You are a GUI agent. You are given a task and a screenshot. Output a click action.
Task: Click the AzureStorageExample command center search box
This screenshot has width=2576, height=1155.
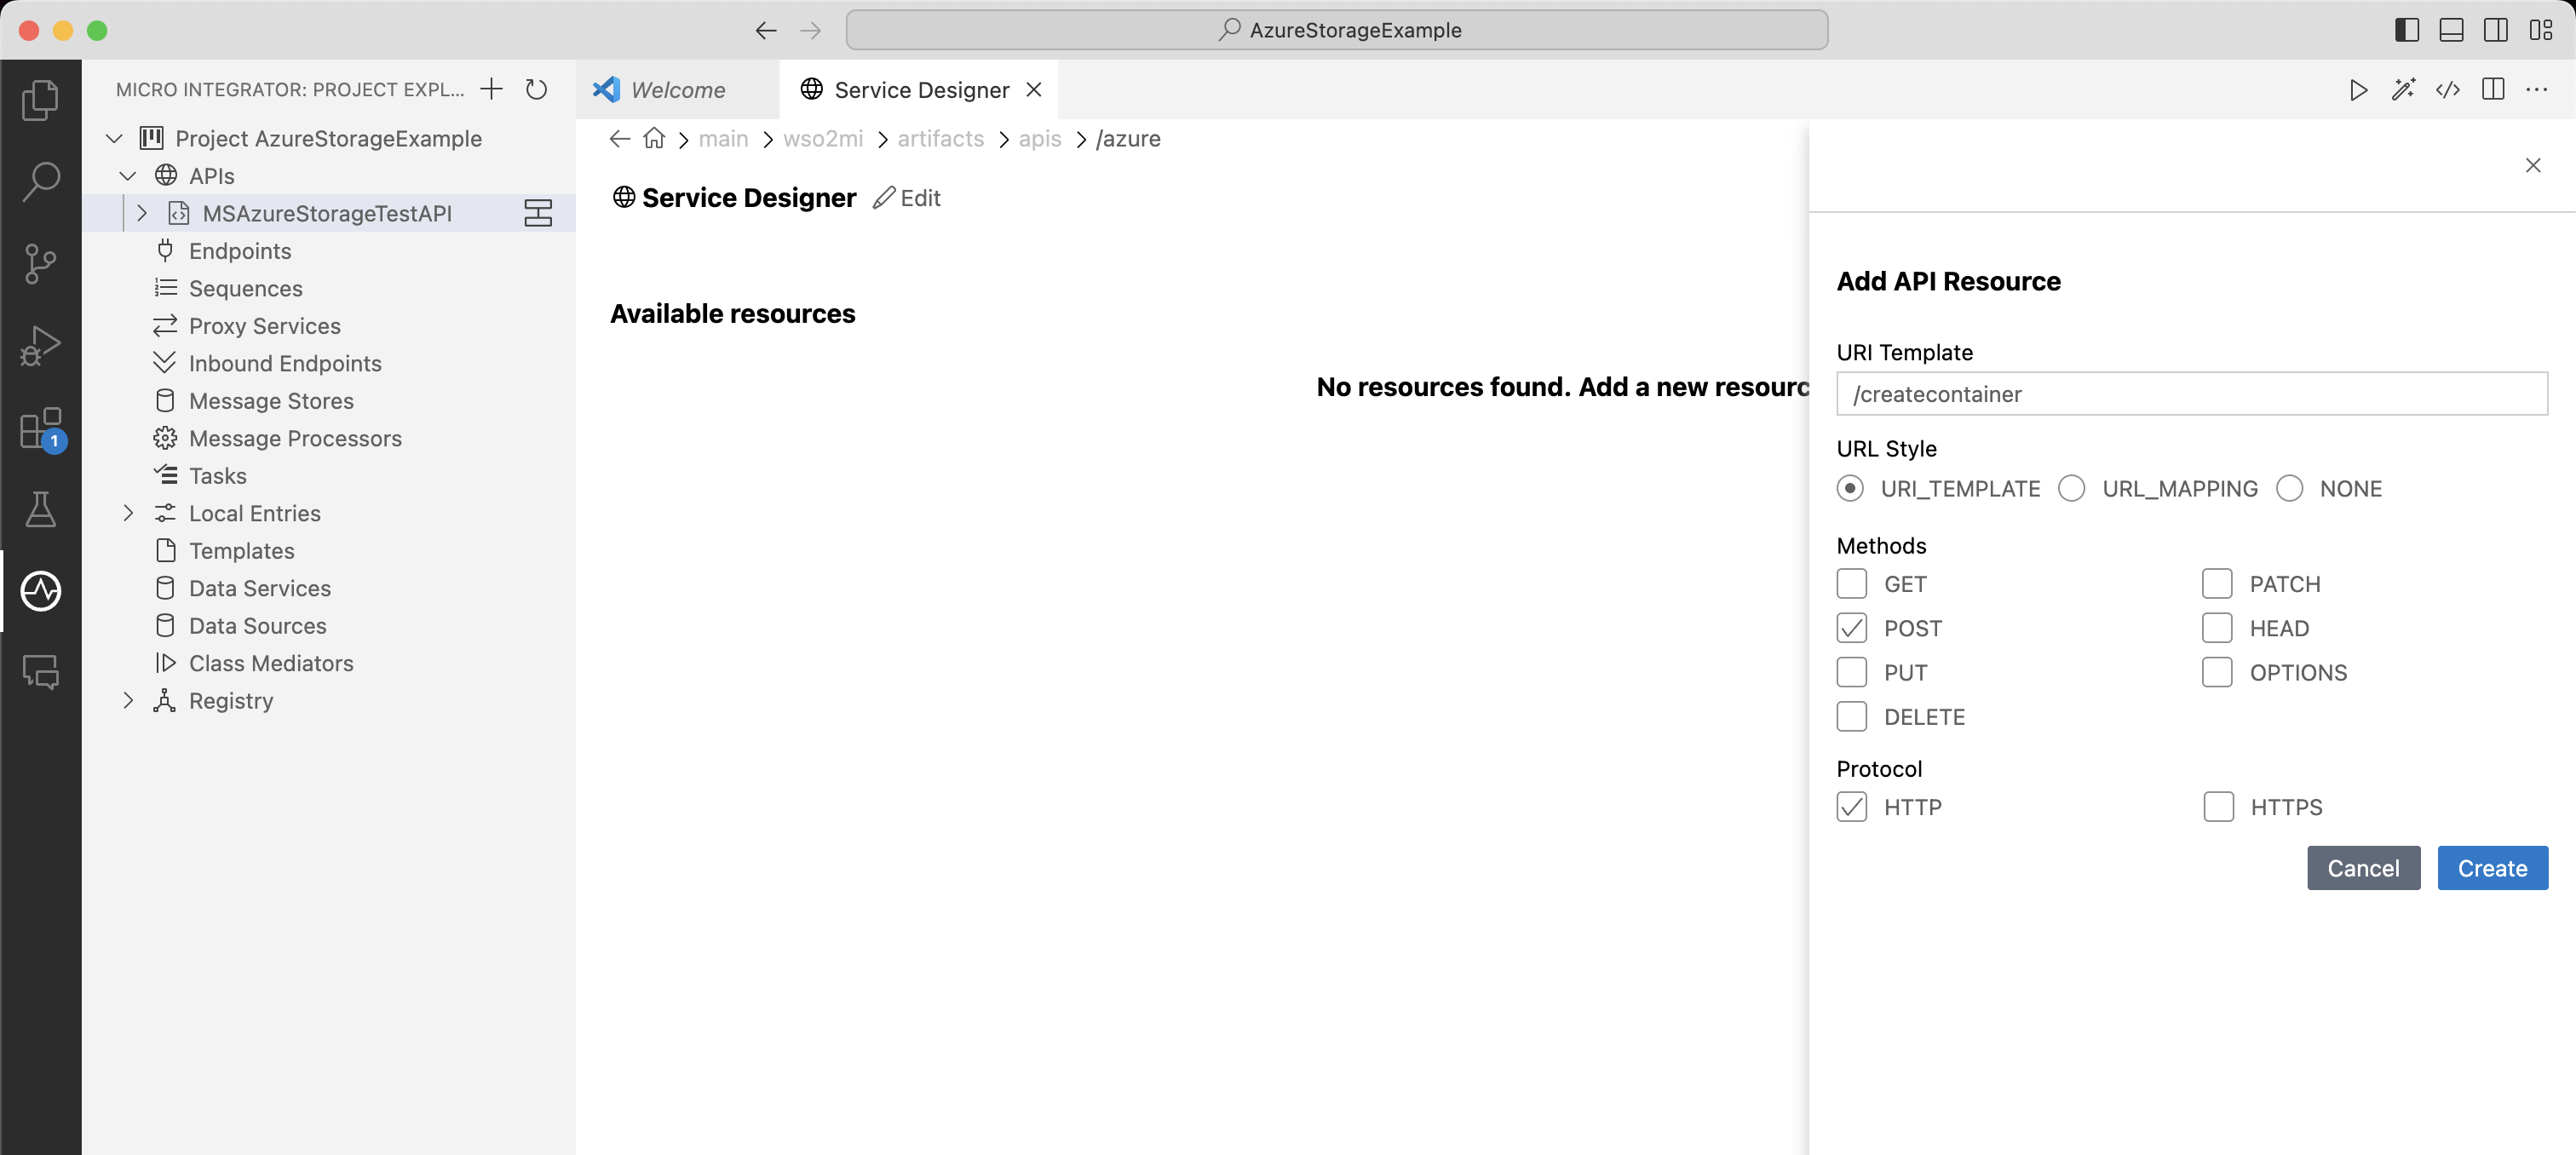pos(1336,30)
